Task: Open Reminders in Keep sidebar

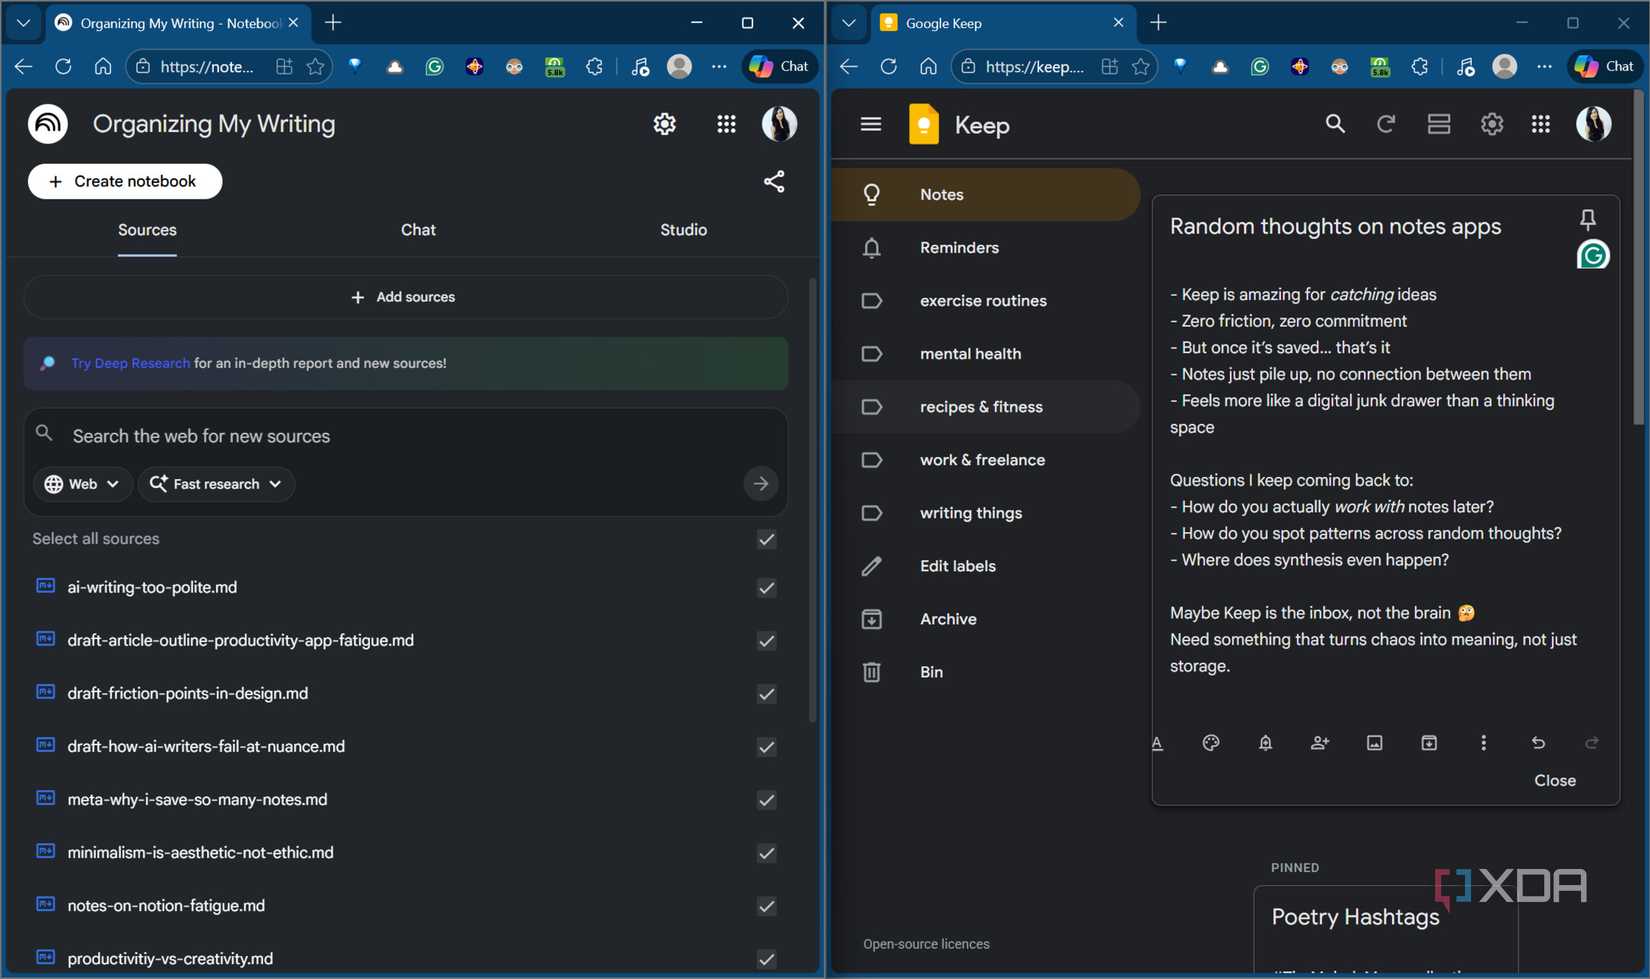Action: pyautogui.click(x=987, y=248)
